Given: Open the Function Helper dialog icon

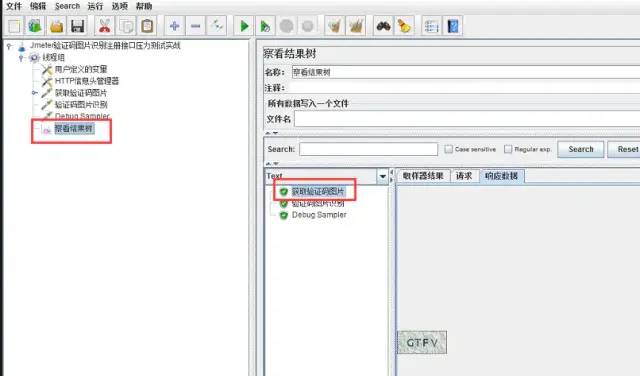Looking at the screenshot, I should coord(431,26).
